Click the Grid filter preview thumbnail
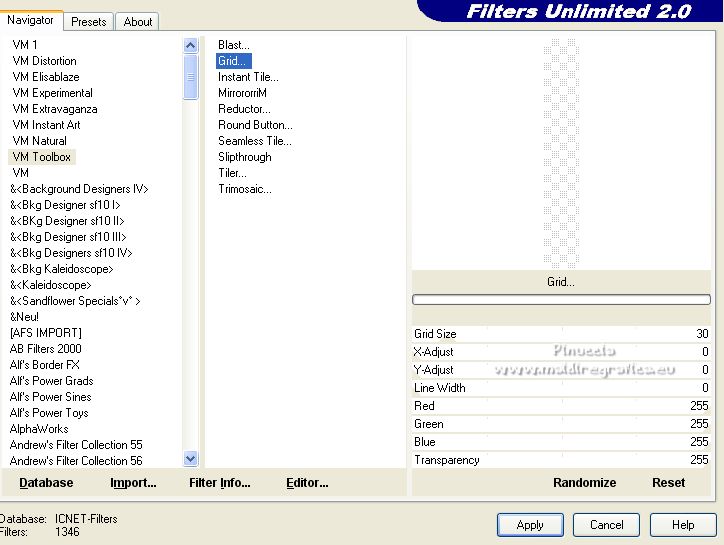Viewport: 724px width, 545px height. tap(561, 153)
